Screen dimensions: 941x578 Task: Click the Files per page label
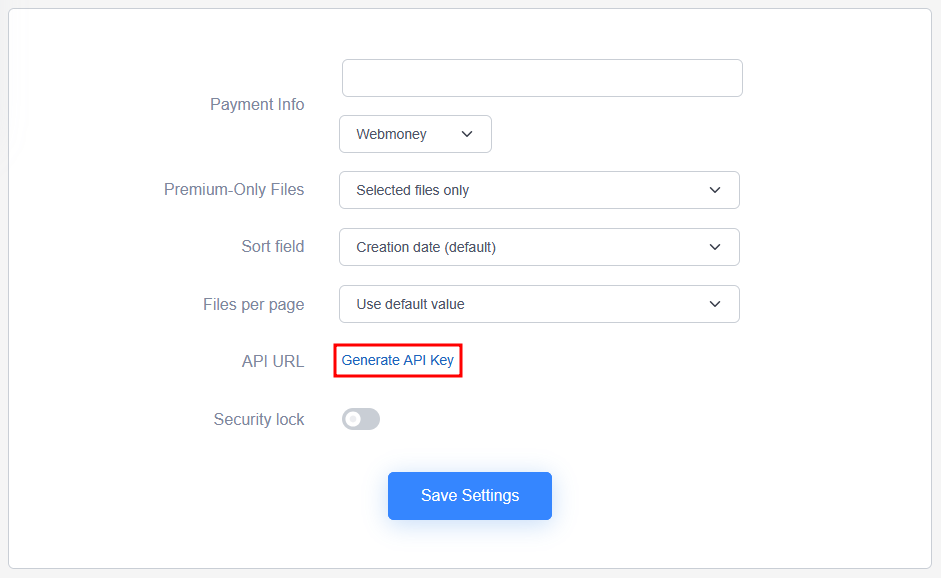point(253,304)
